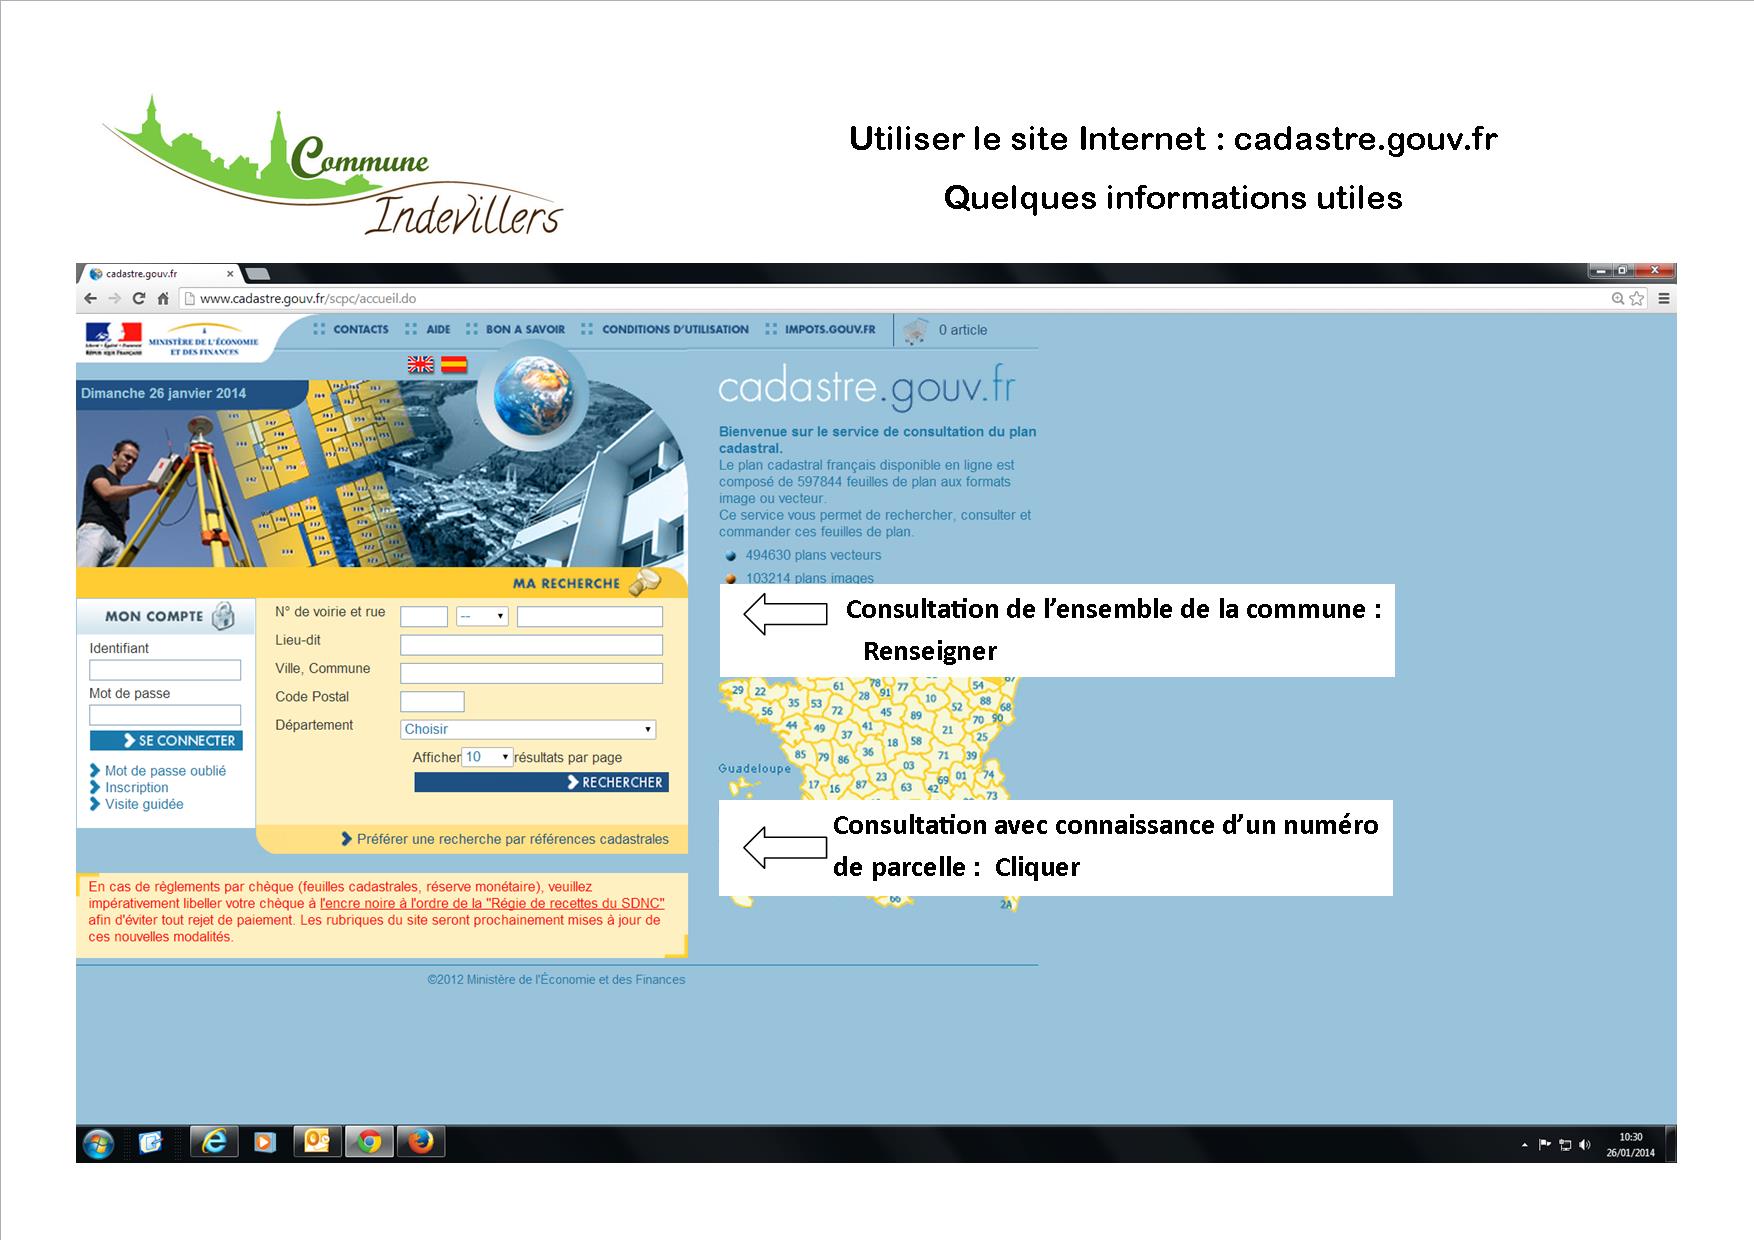Expand the street number suffix dropdown
The width and height of the screenshot is (1754, 1240).
482,616
